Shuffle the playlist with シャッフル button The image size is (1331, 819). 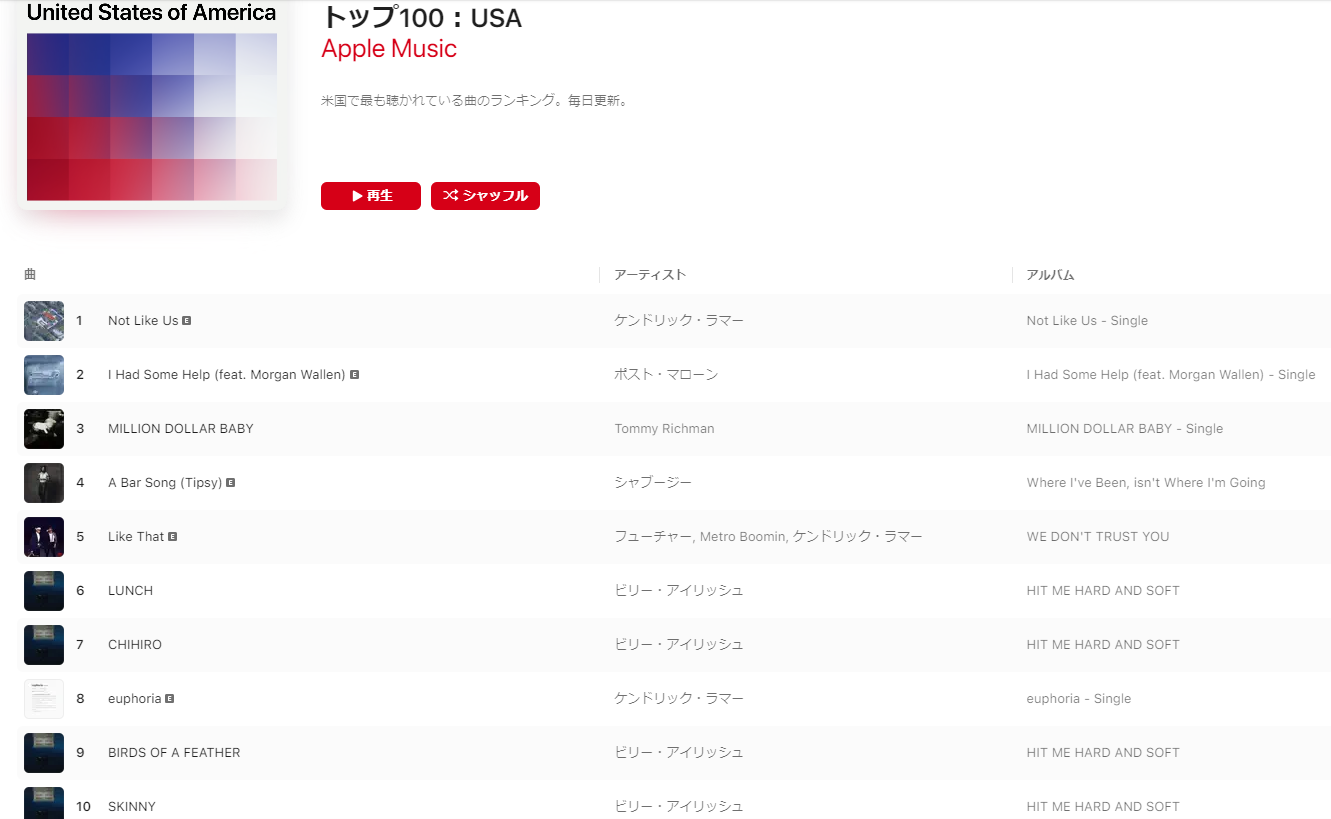click(x=485, y=196)
